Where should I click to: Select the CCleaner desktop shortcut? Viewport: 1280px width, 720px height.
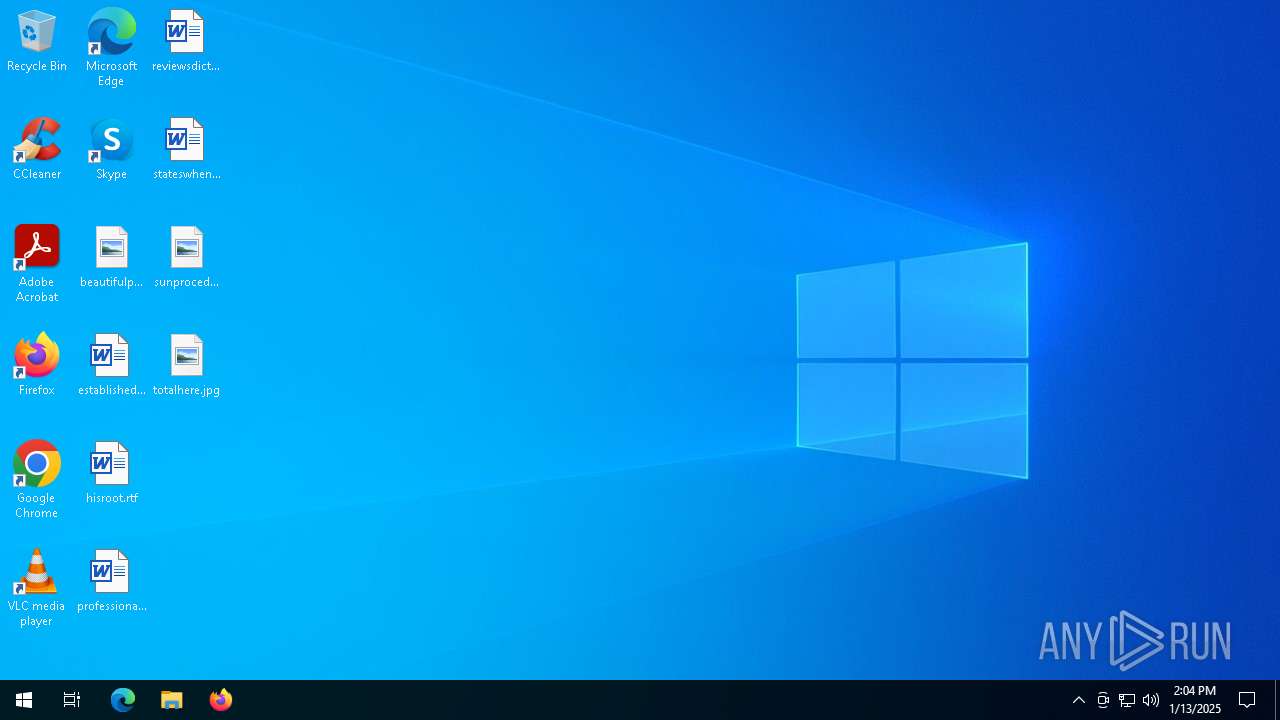37,150
